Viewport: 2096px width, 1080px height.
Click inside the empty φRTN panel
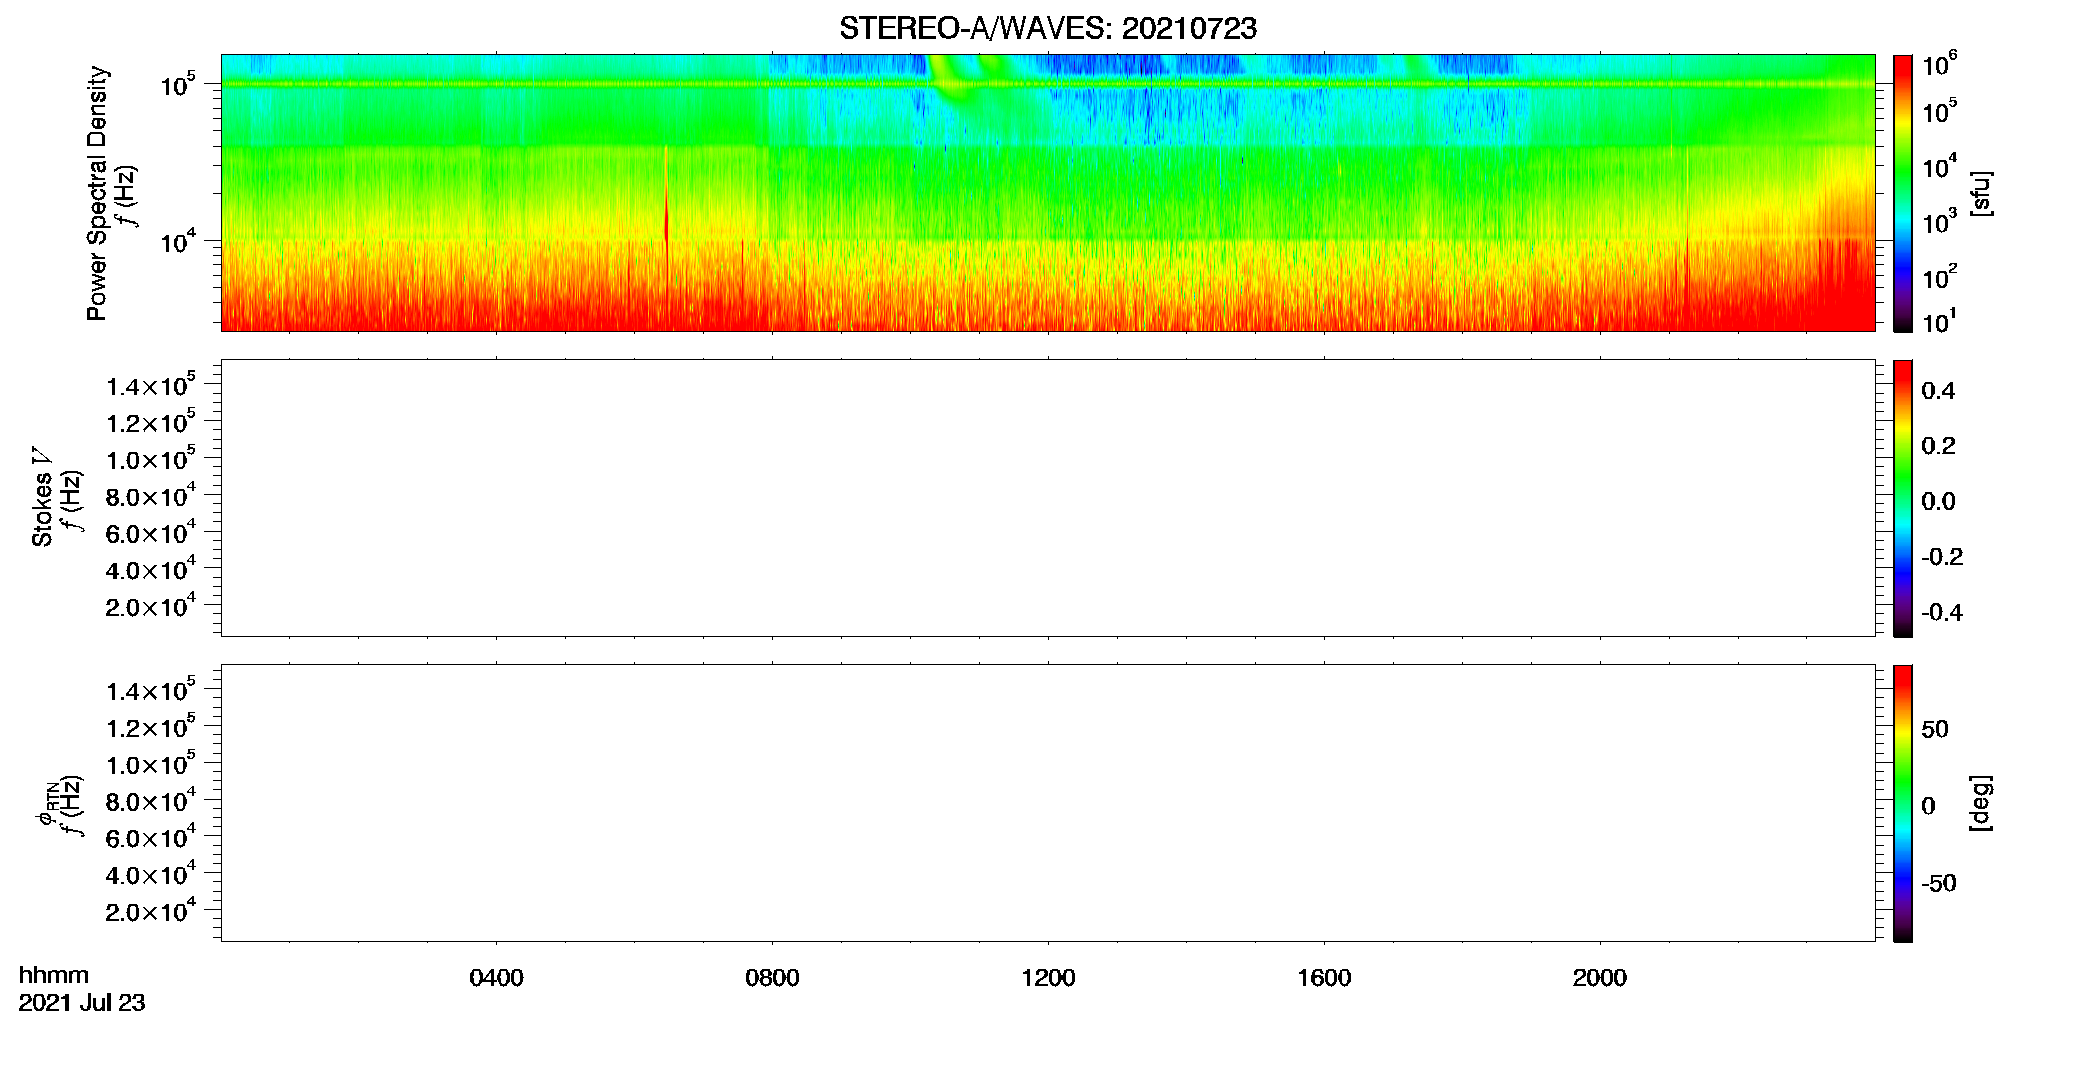(x=1047, y=802)
